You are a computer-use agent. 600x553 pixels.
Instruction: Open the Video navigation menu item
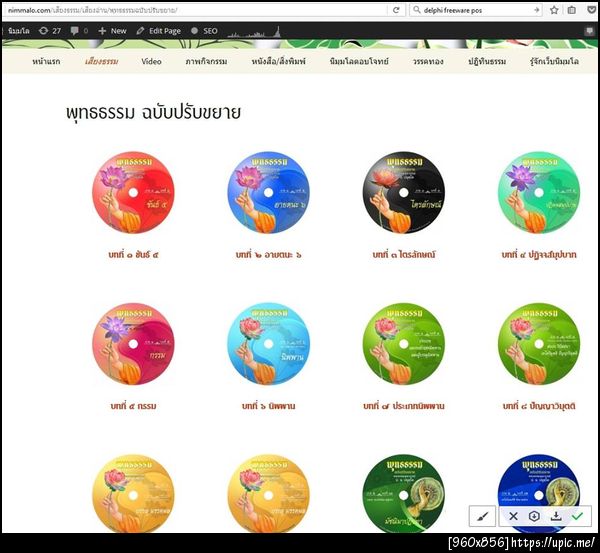pyautogui.click(x=151, y=61)
